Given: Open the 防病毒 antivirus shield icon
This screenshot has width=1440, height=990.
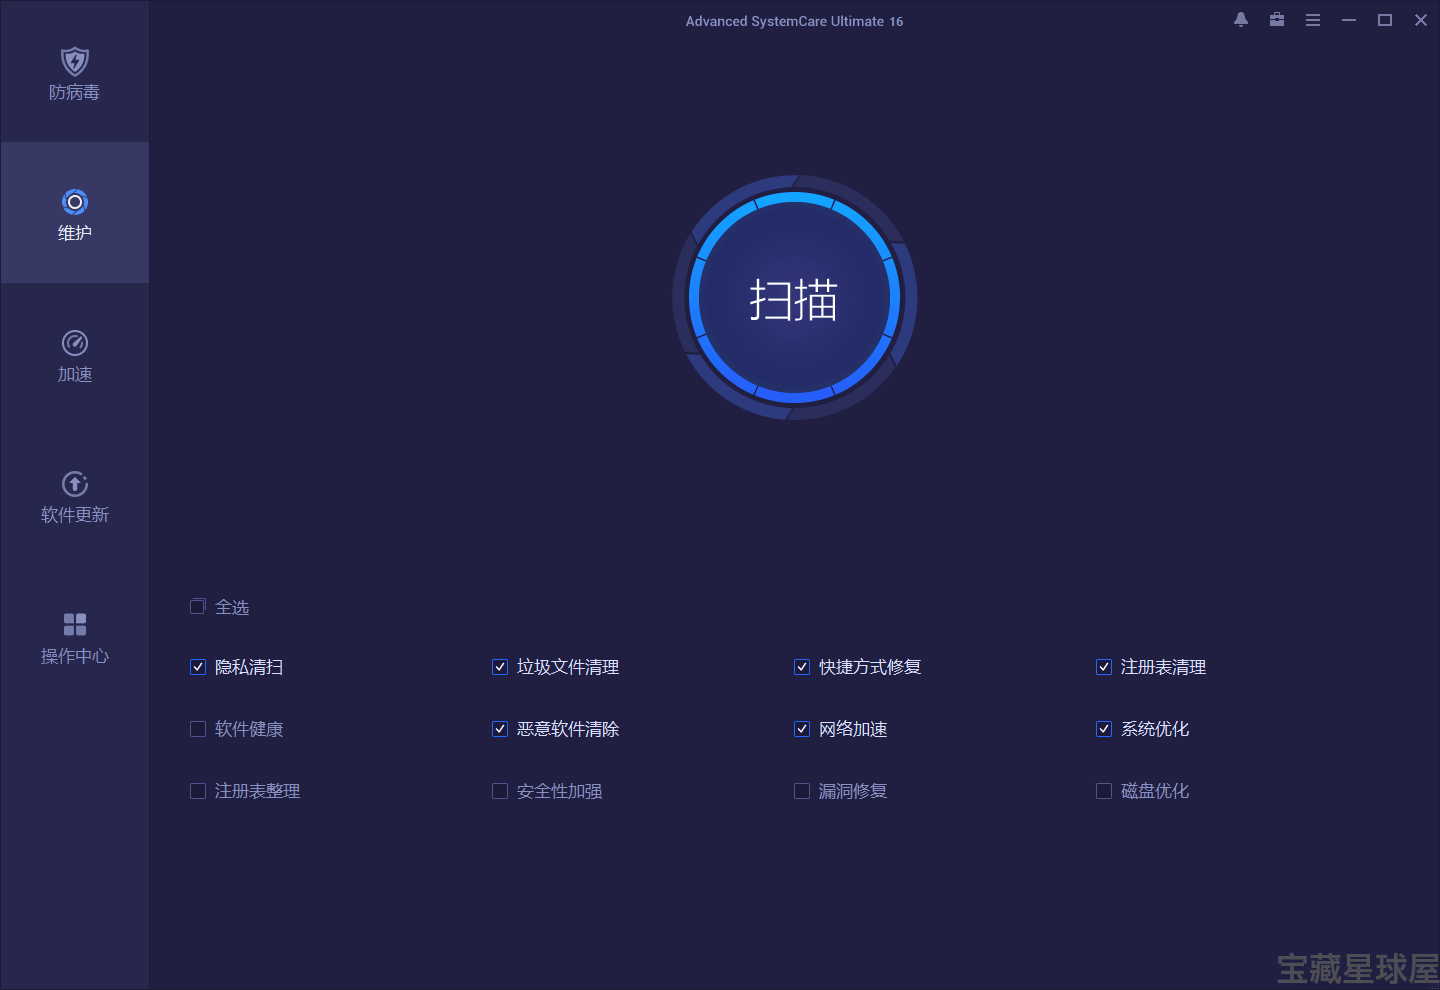Looking at the screenshot, I should pos(75,62).
